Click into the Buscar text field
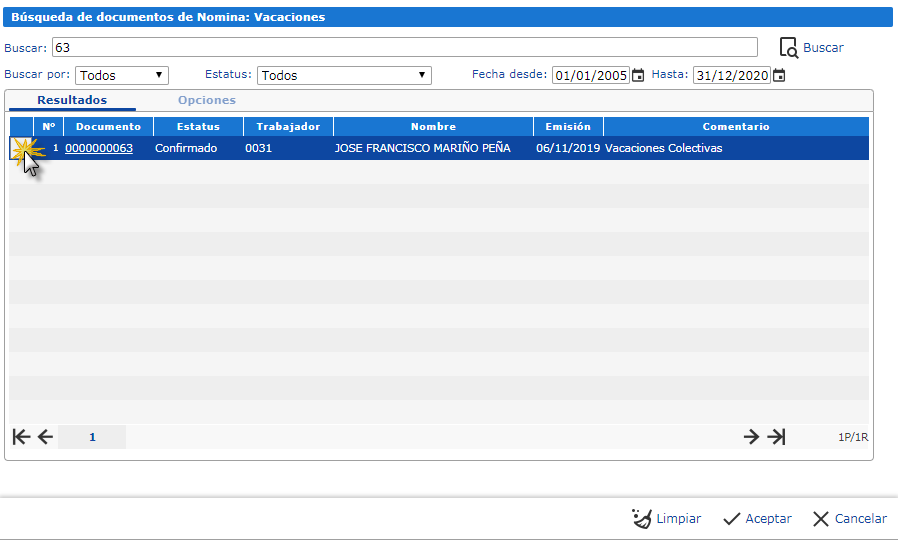This screenshot has width=898, height=540. pyautogui.click(x=404, y=47)
